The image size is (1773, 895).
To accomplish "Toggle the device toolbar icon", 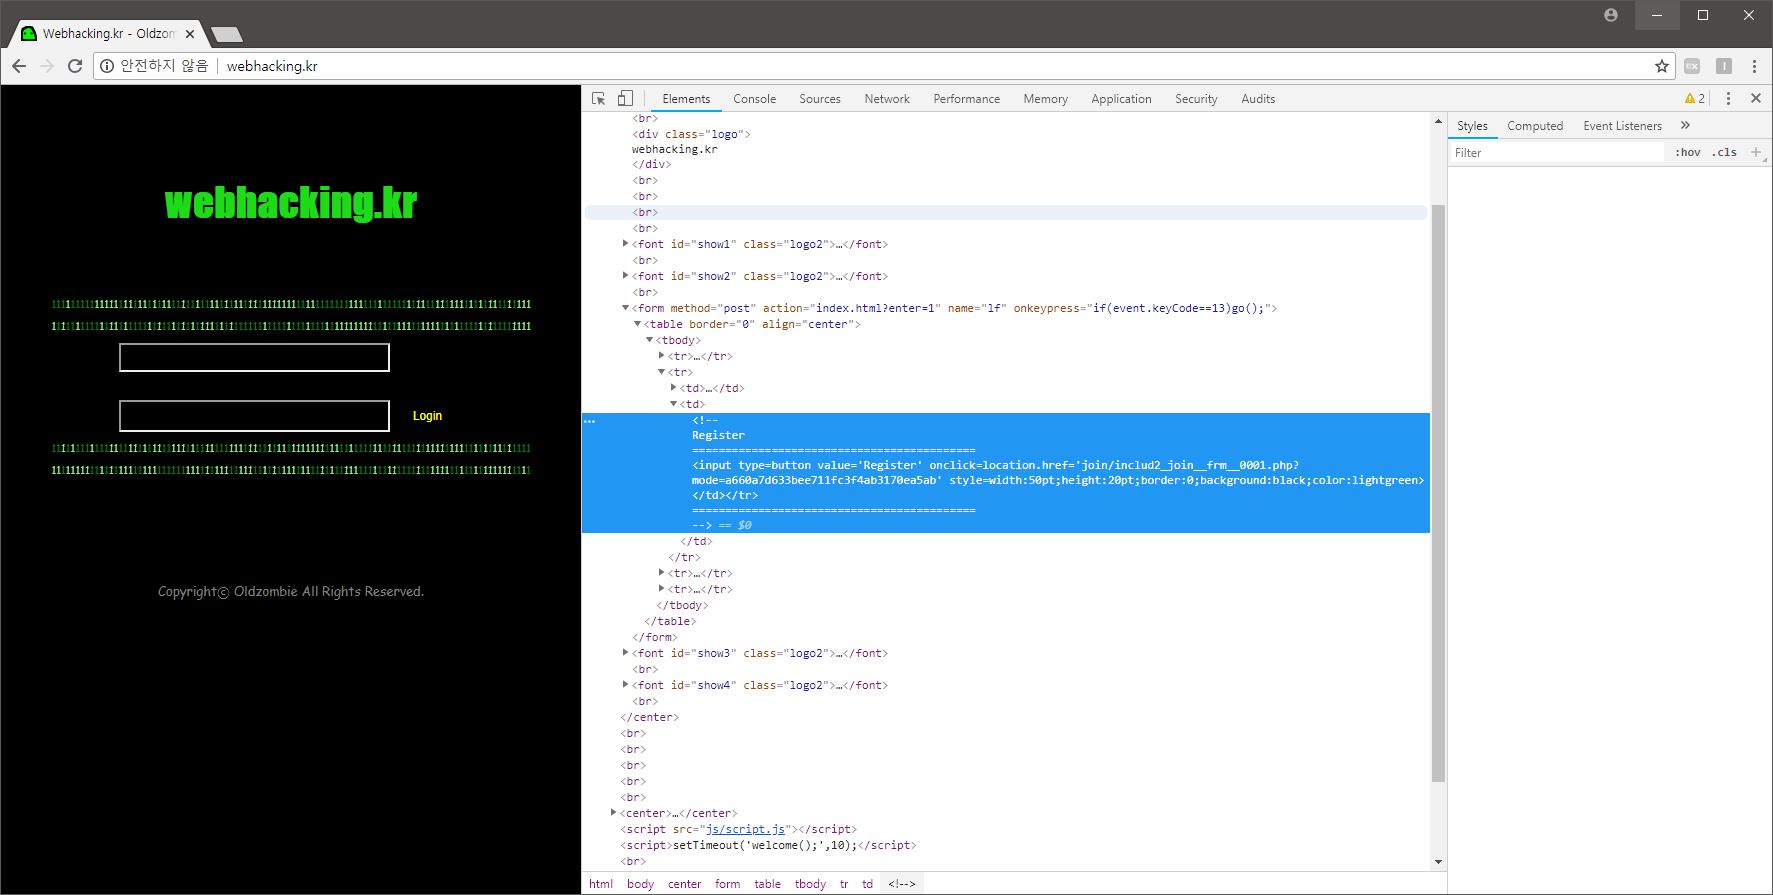I will coord(625,99).
